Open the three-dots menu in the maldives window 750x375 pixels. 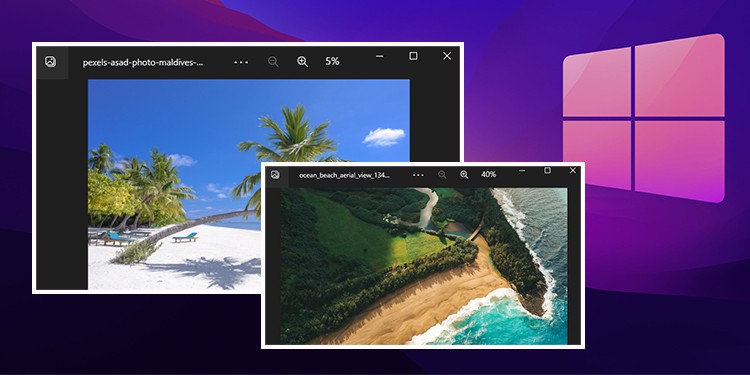click(241, 62)
